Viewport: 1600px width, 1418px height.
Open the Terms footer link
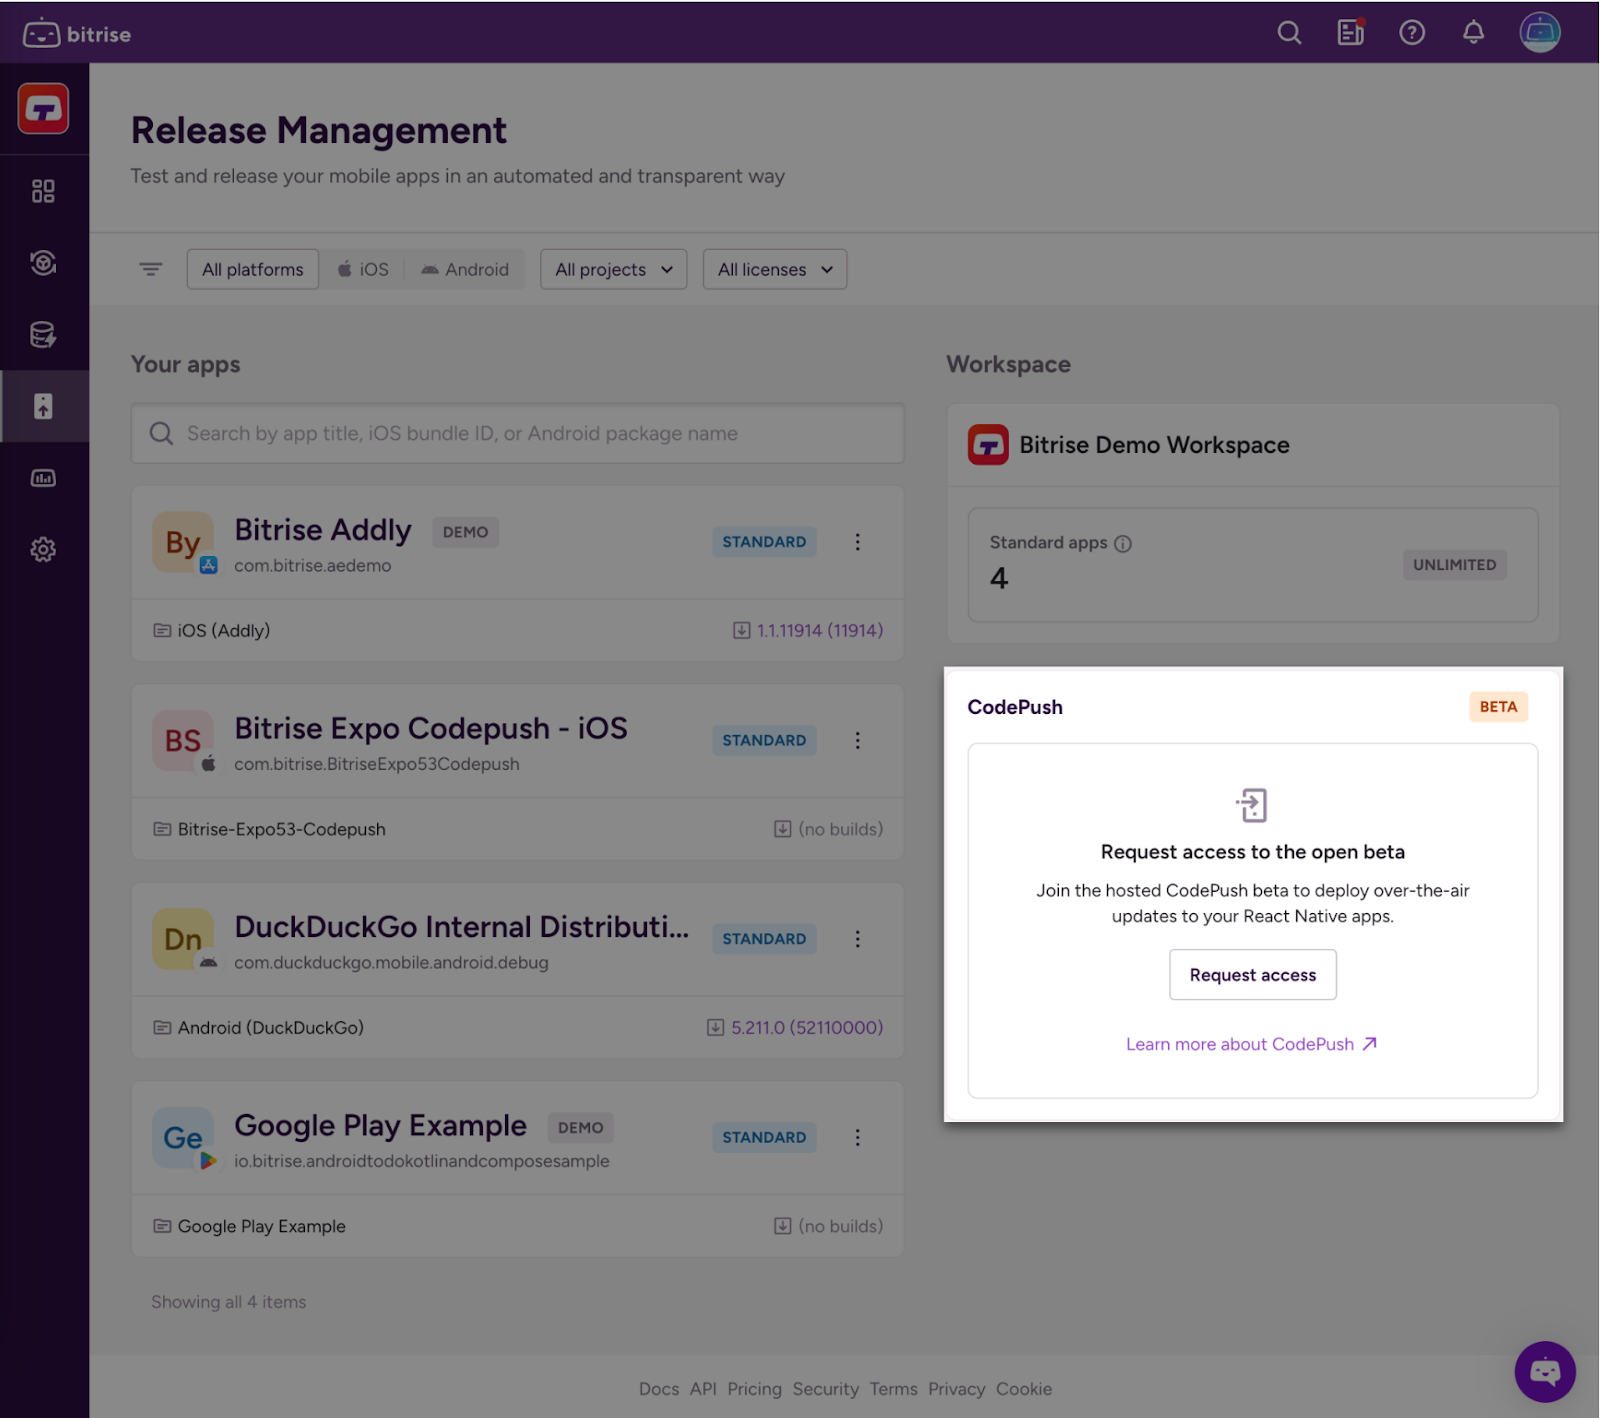(x=894, y=1389)
